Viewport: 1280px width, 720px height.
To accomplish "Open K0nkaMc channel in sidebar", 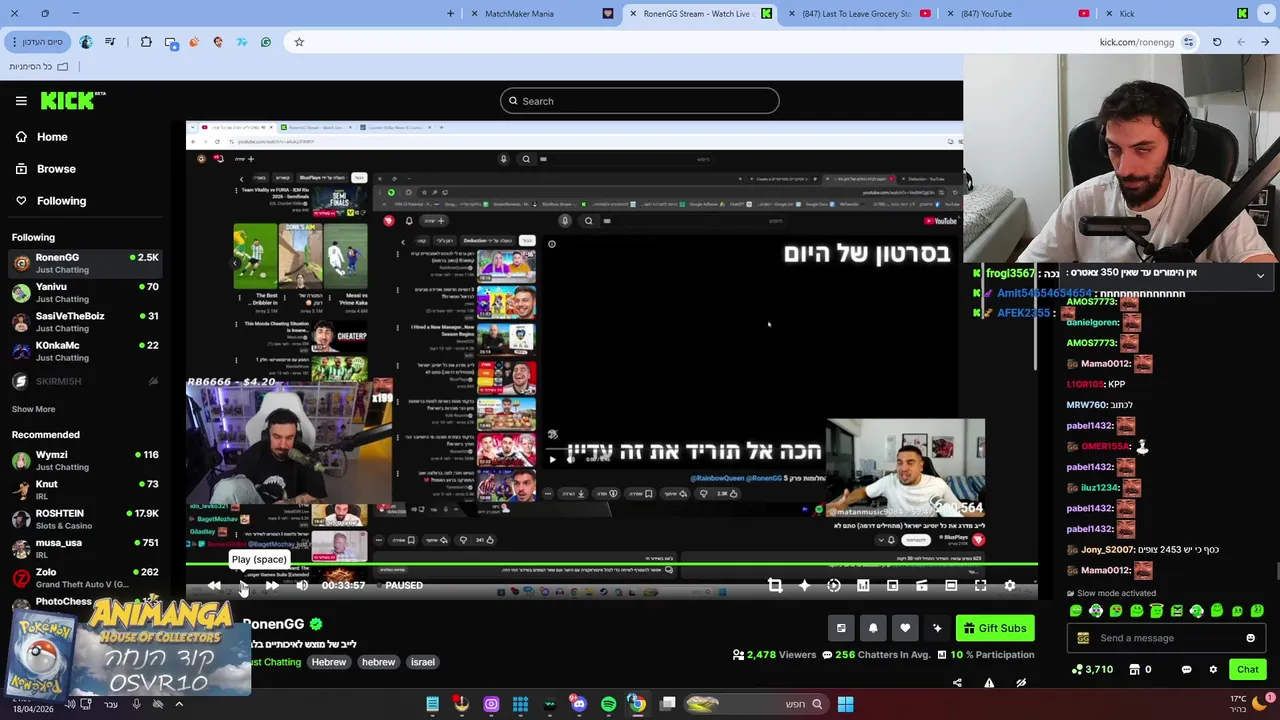I will 85,351.
